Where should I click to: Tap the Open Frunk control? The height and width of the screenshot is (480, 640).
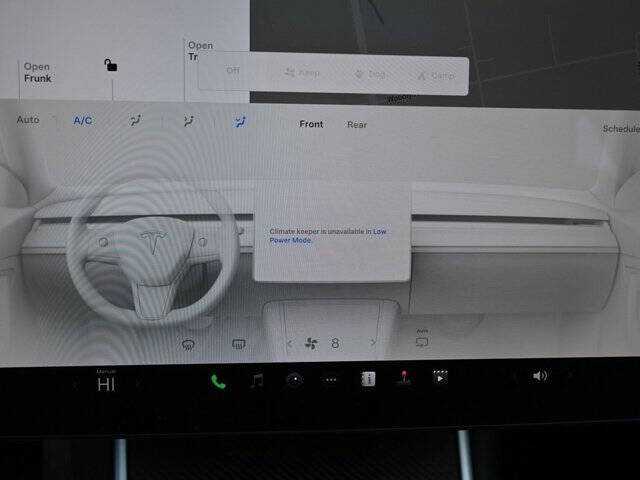pyautogui.click(x=38, y=72)
